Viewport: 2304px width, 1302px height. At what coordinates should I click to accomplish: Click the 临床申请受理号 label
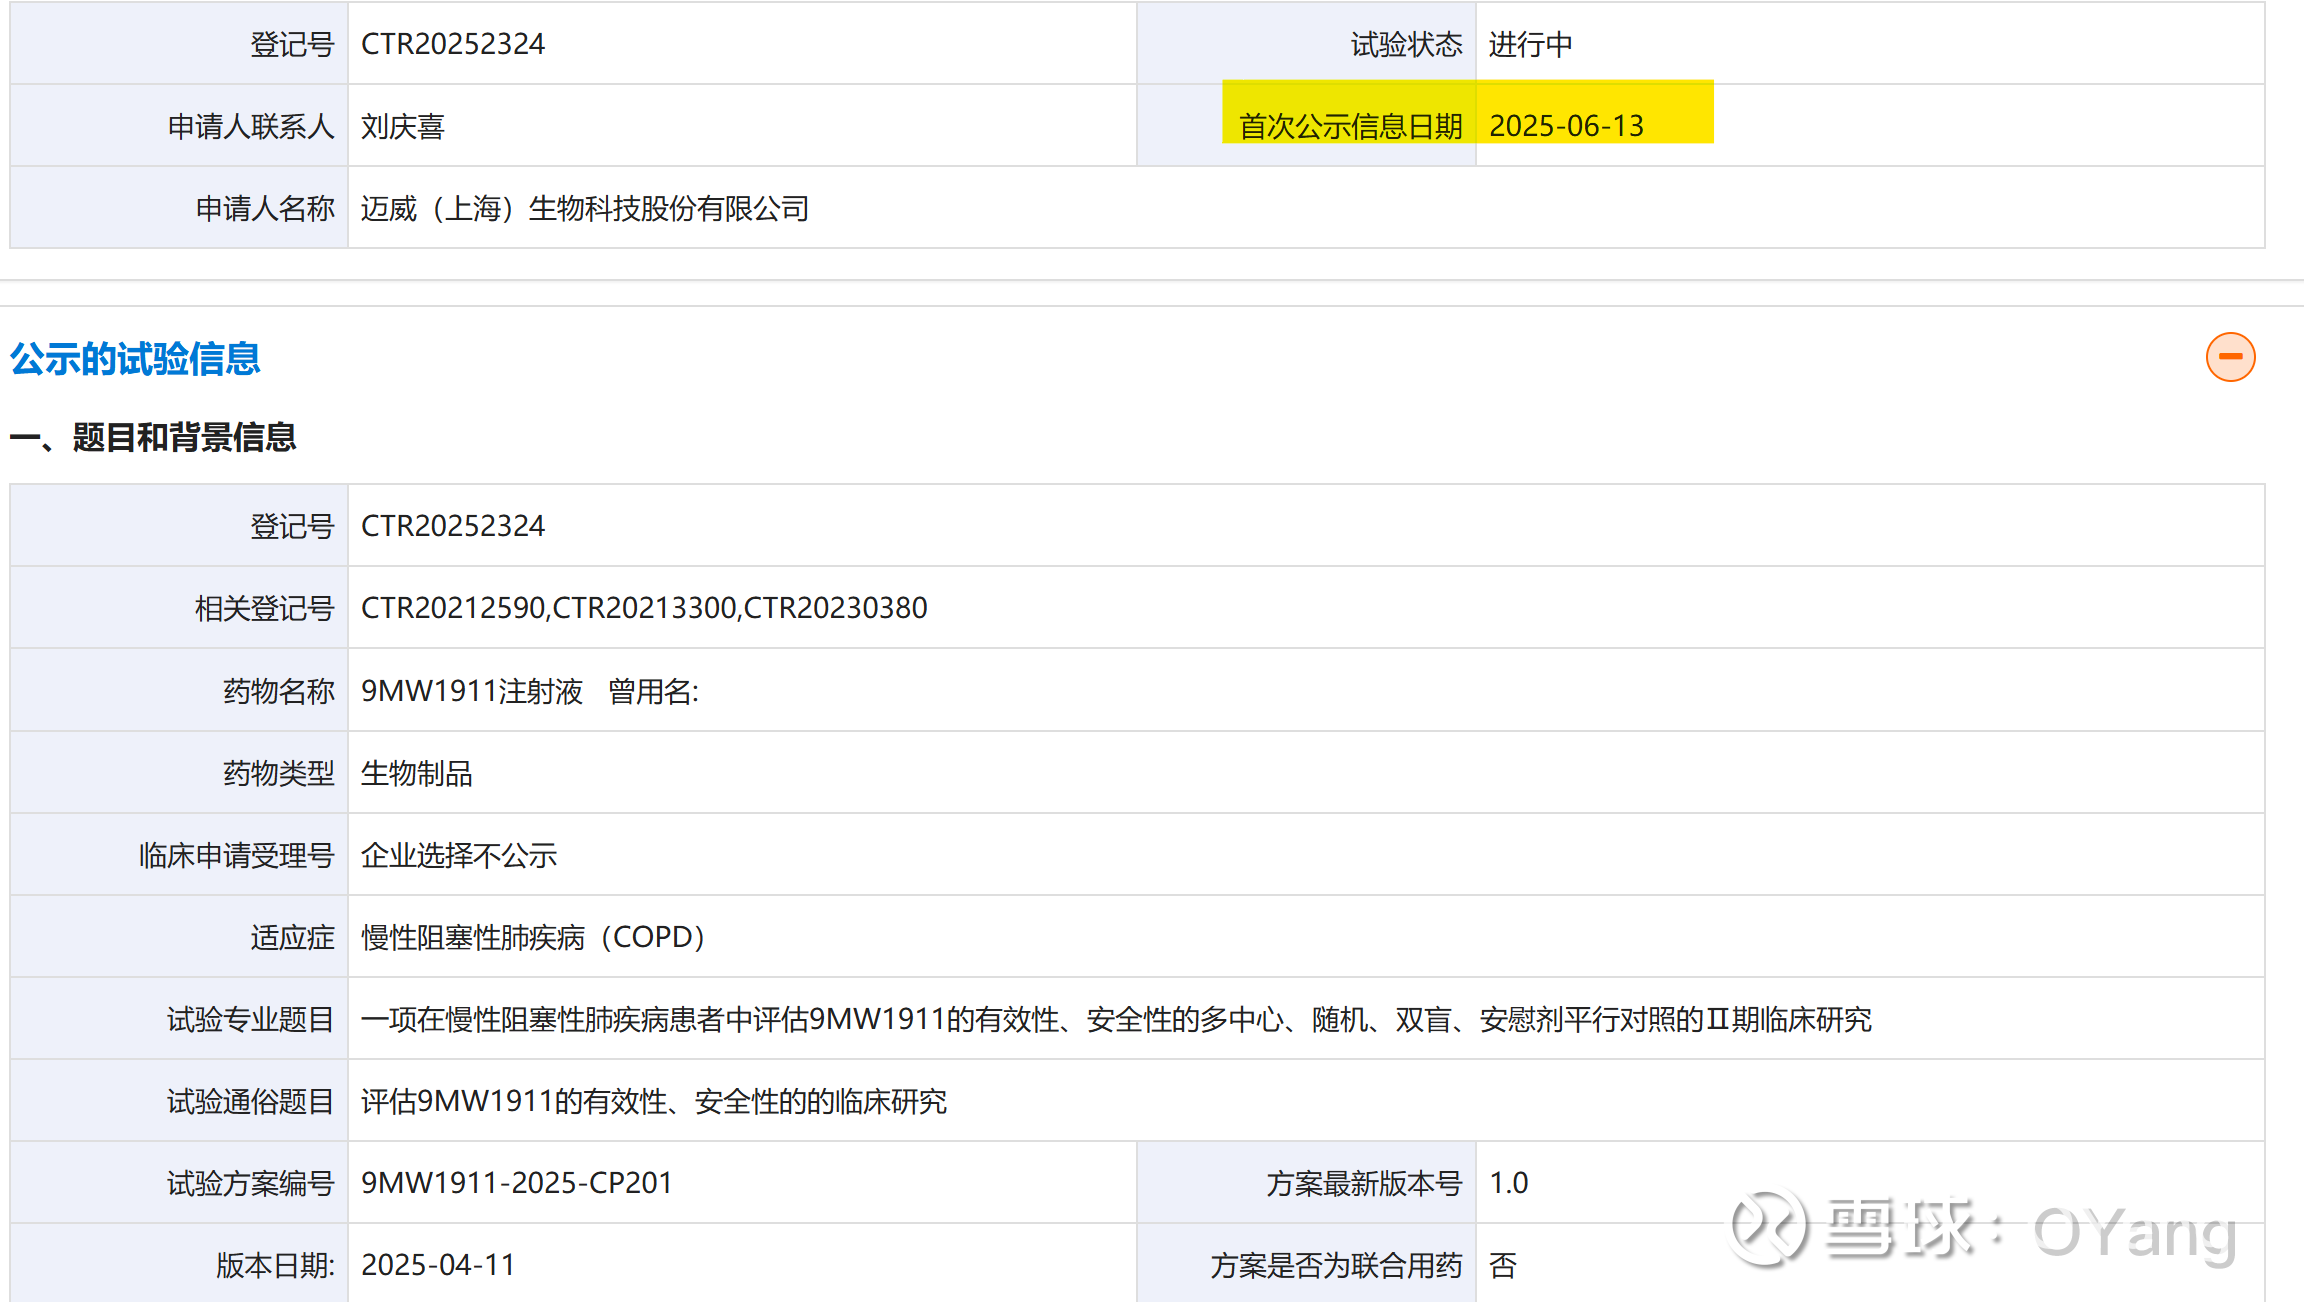point(237,855)
